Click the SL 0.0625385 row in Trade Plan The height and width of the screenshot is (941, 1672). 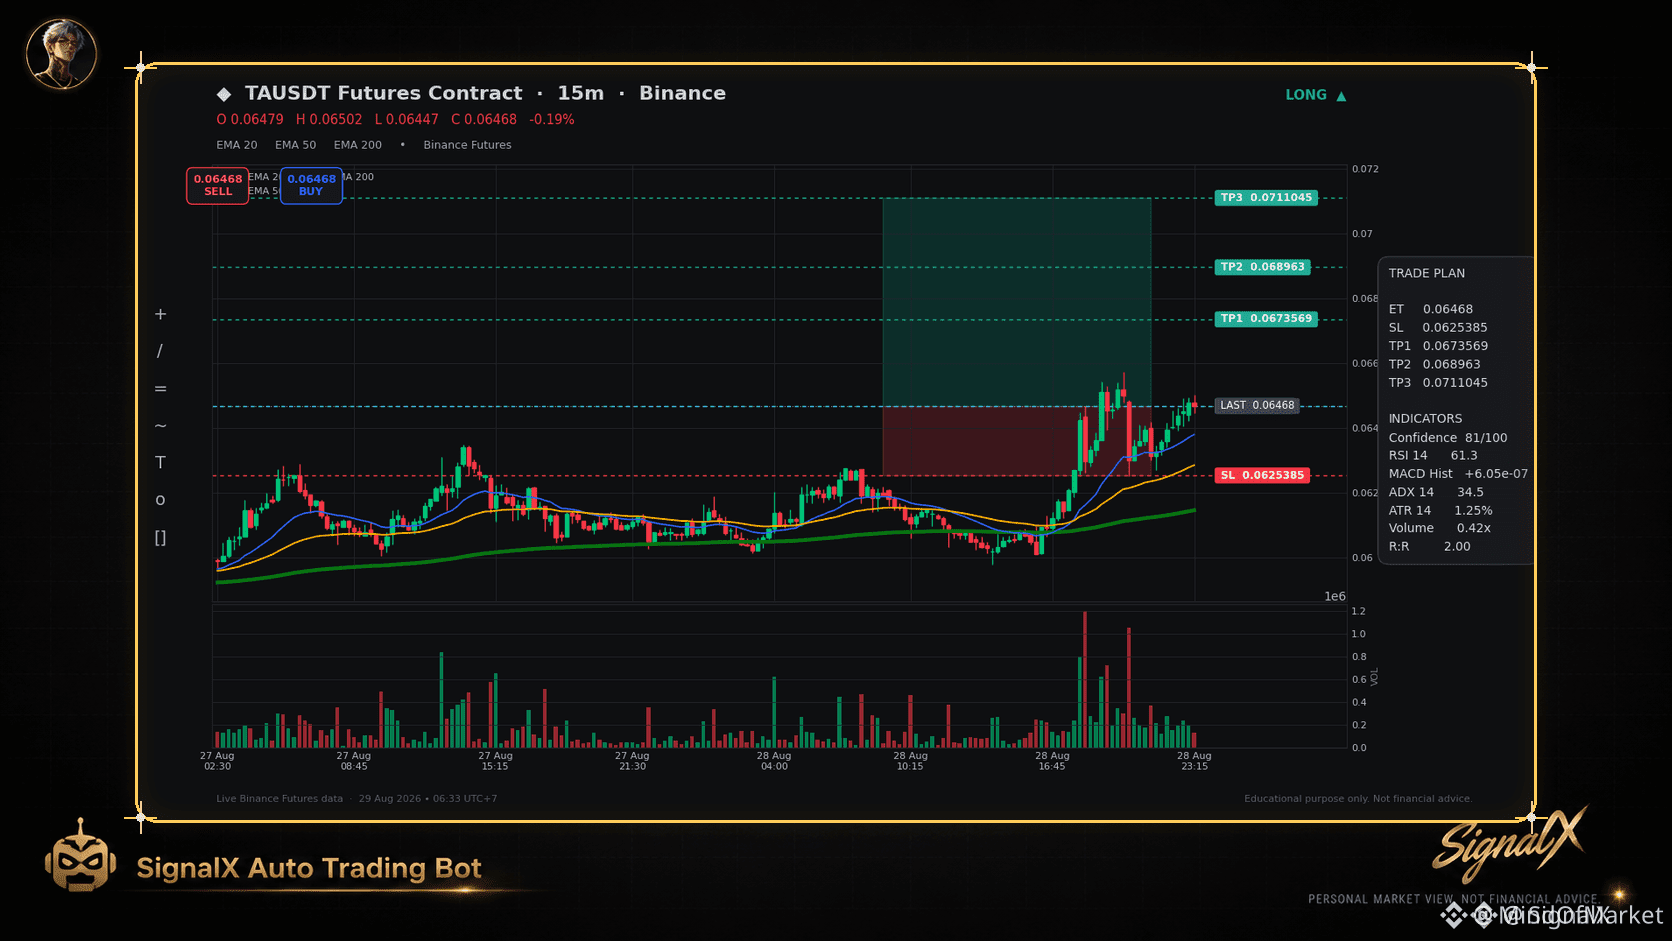pyautogui.click(x=1438, y=328)
